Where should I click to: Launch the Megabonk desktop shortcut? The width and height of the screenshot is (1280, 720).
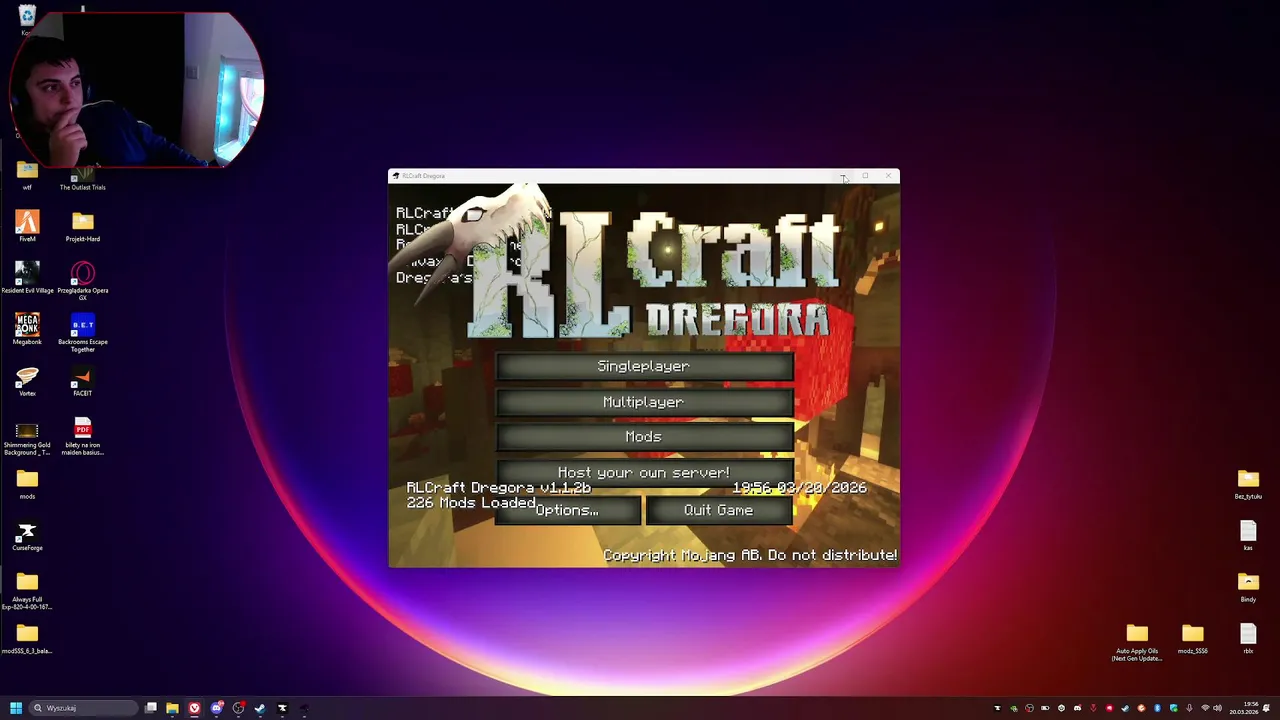click(x=27, y=328)
